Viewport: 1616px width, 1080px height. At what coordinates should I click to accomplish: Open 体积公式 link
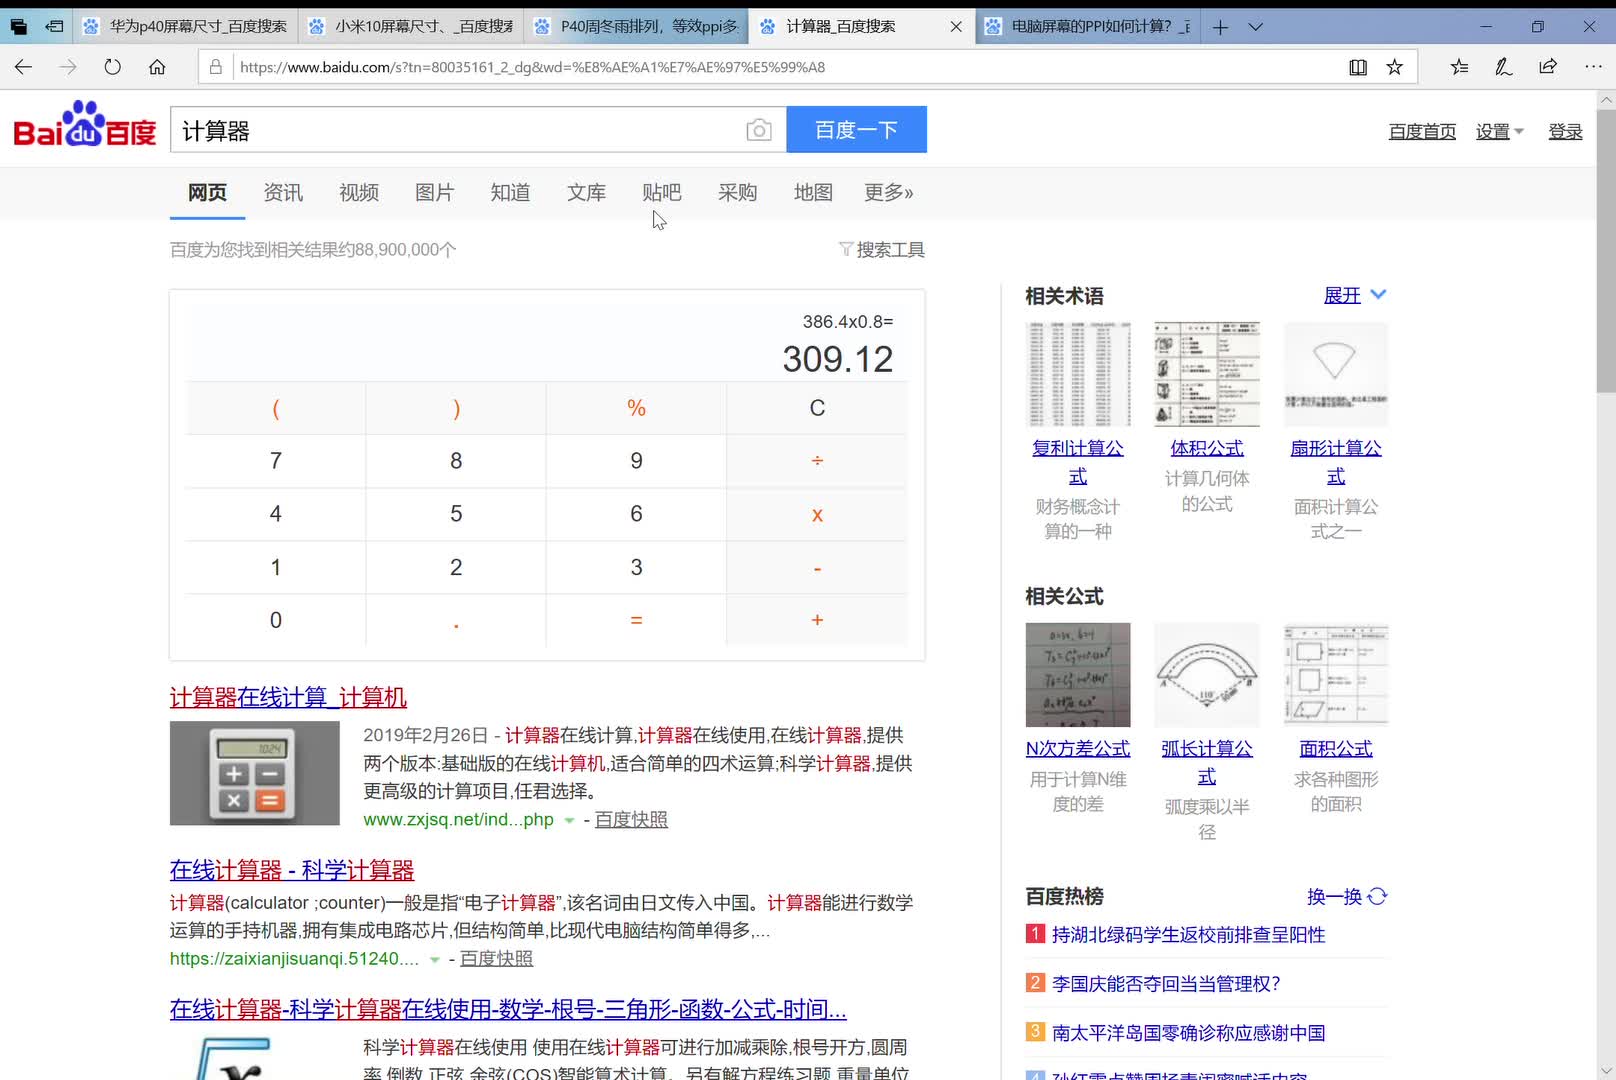click(x=1207, y=448)
